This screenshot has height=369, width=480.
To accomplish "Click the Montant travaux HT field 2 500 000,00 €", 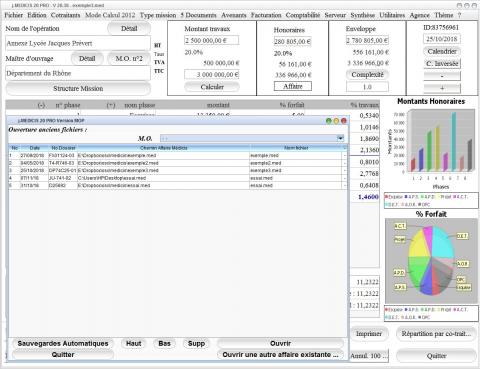I will (211, 40).
